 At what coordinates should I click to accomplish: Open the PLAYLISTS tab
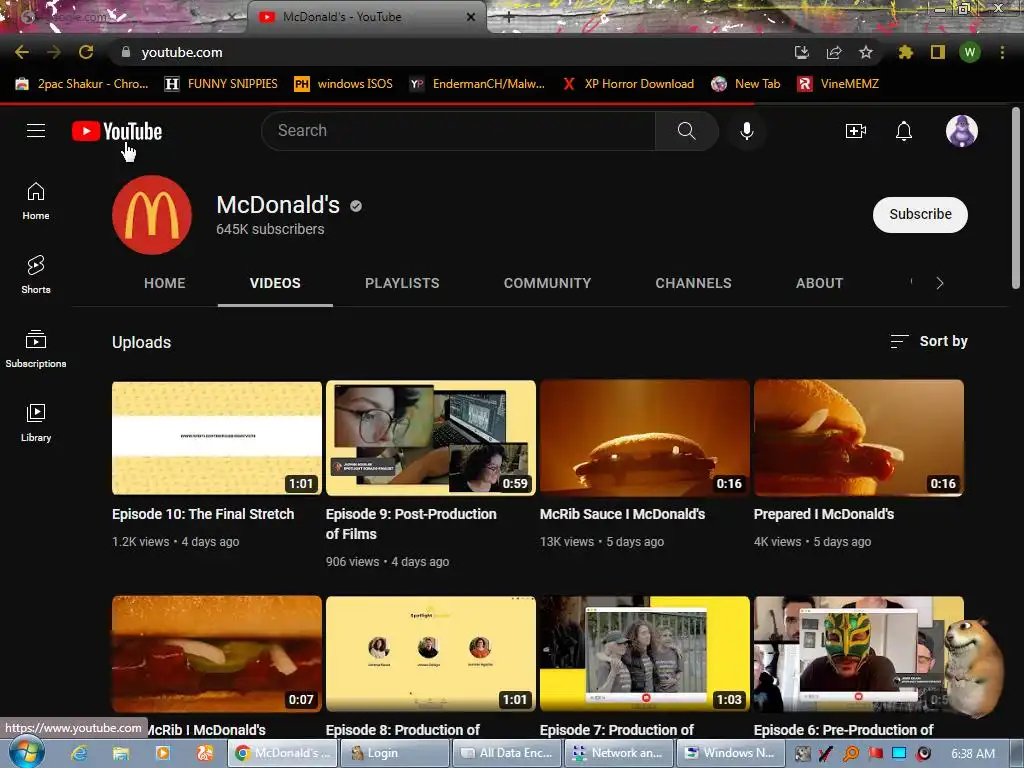402,283
